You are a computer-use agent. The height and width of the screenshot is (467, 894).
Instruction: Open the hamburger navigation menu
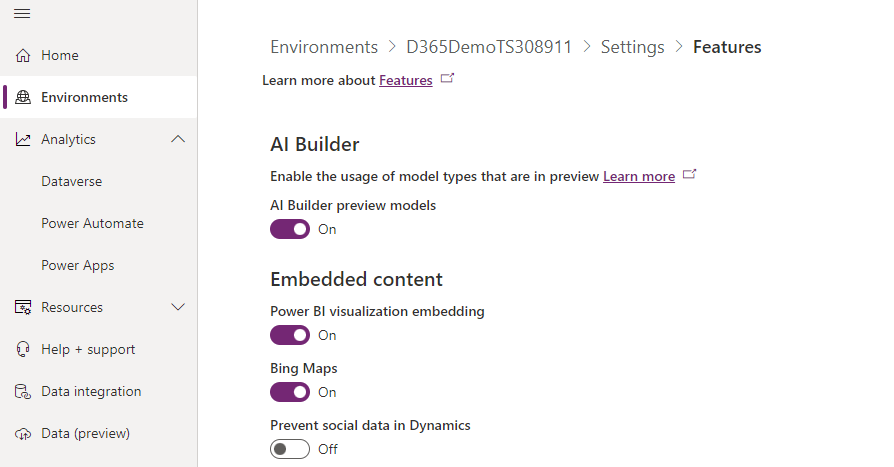(22, 14)
